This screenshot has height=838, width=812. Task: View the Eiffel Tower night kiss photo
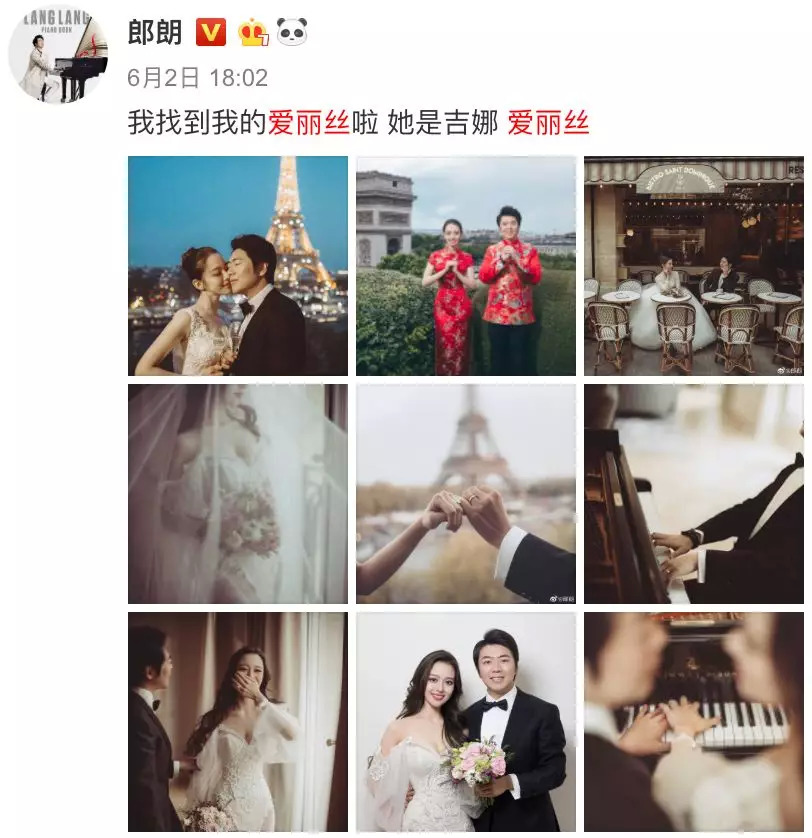(x=238, y=266)
